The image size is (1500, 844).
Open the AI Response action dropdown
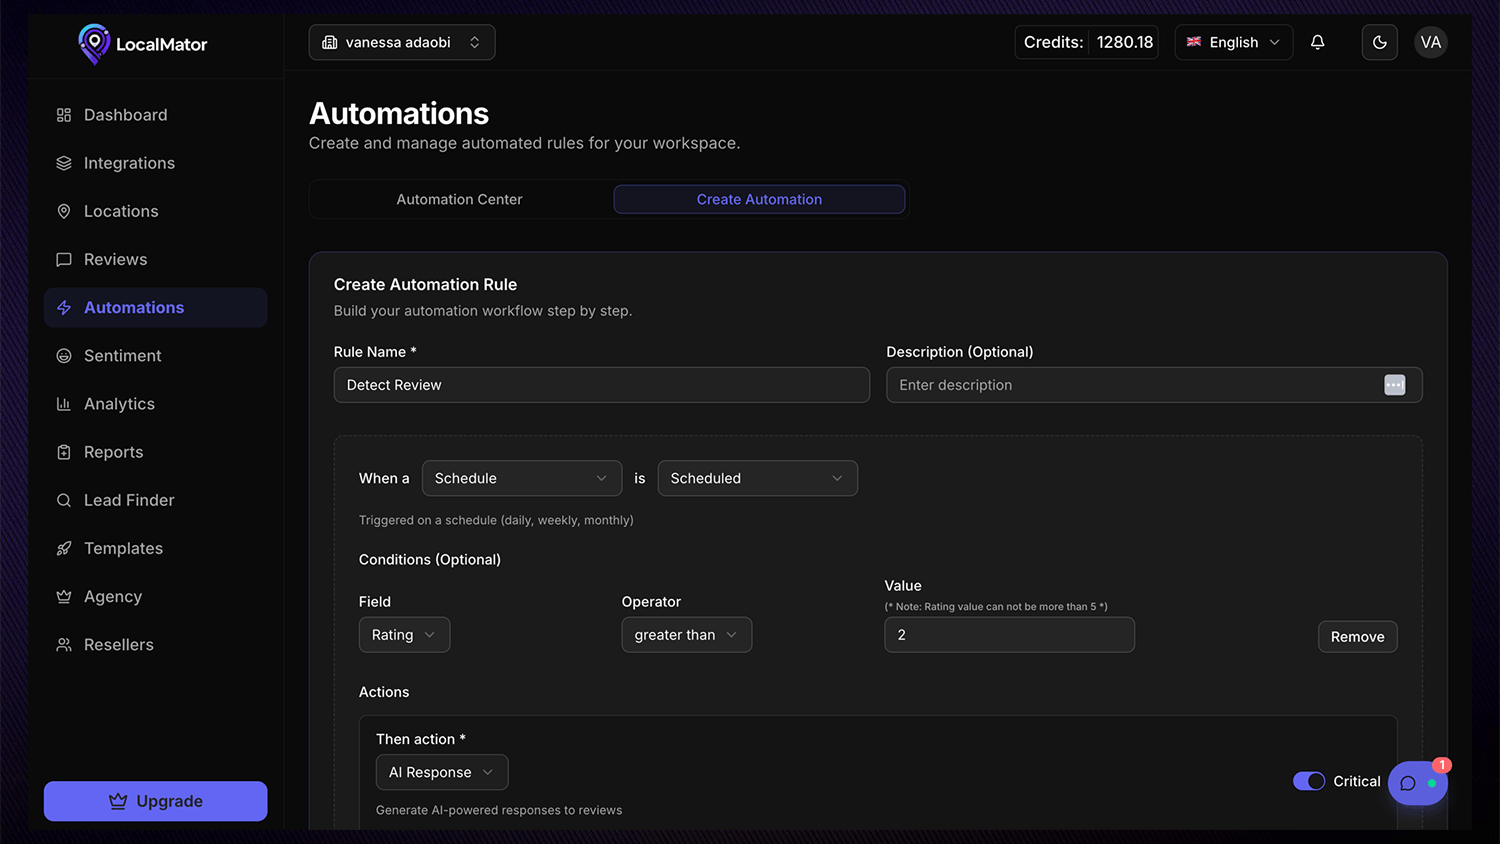coord(441,772)
